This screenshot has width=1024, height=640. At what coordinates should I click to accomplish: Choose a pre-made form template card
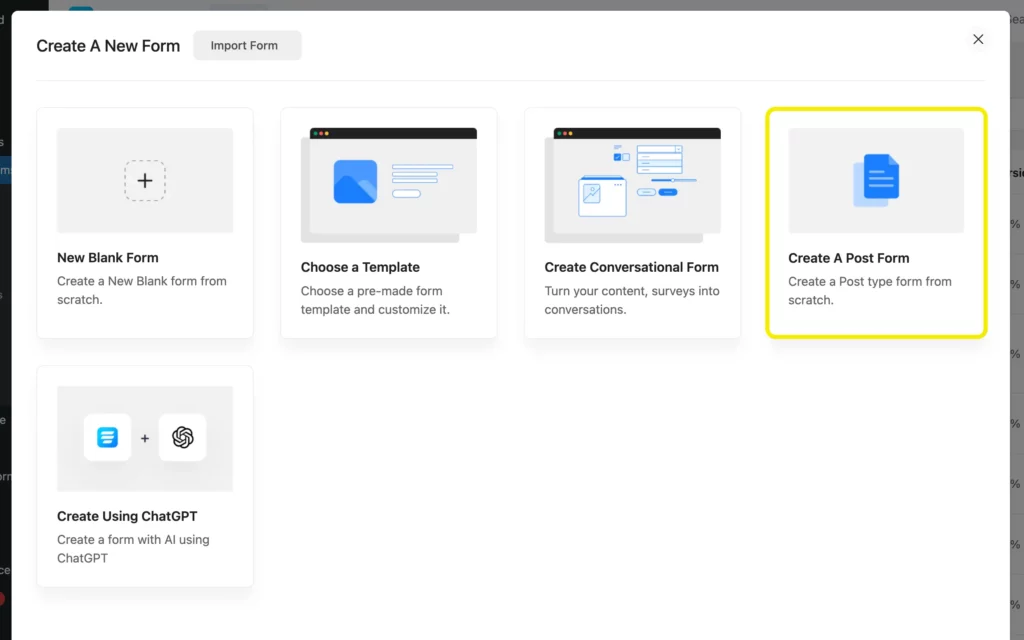(388, 221)
